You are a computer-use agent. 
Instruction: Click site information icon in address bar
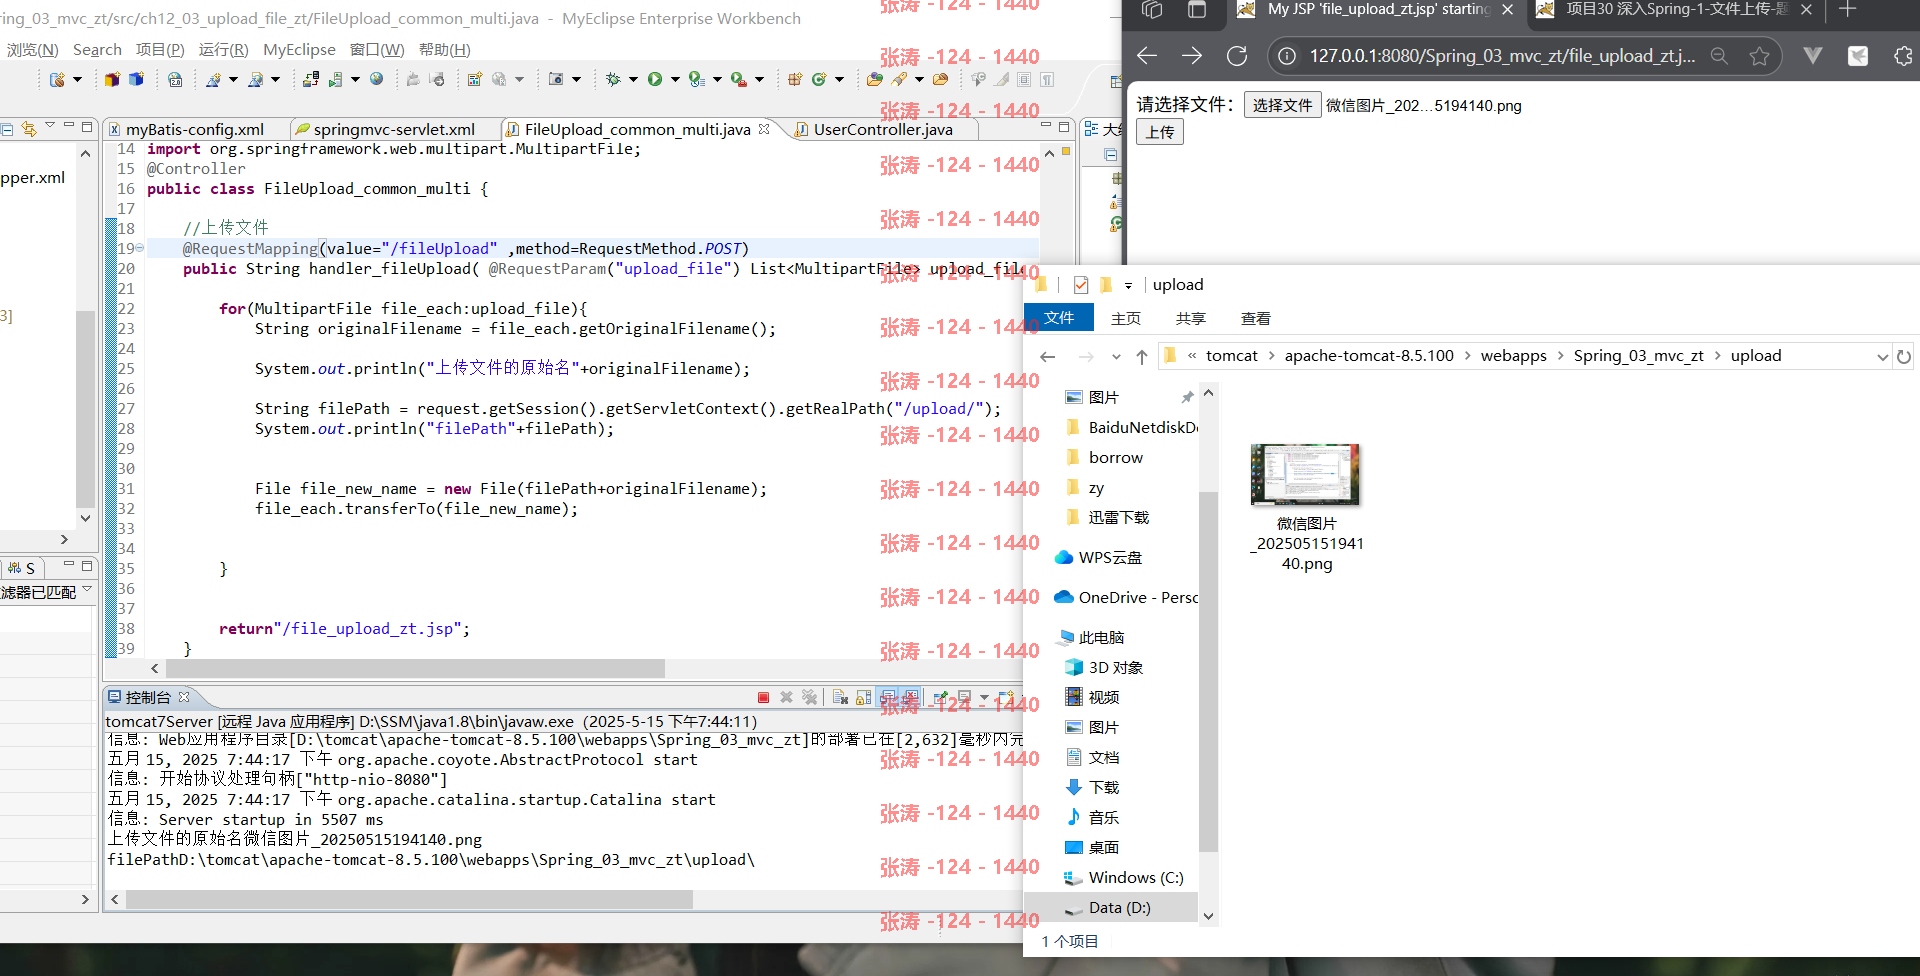[x=1288, y=56]
